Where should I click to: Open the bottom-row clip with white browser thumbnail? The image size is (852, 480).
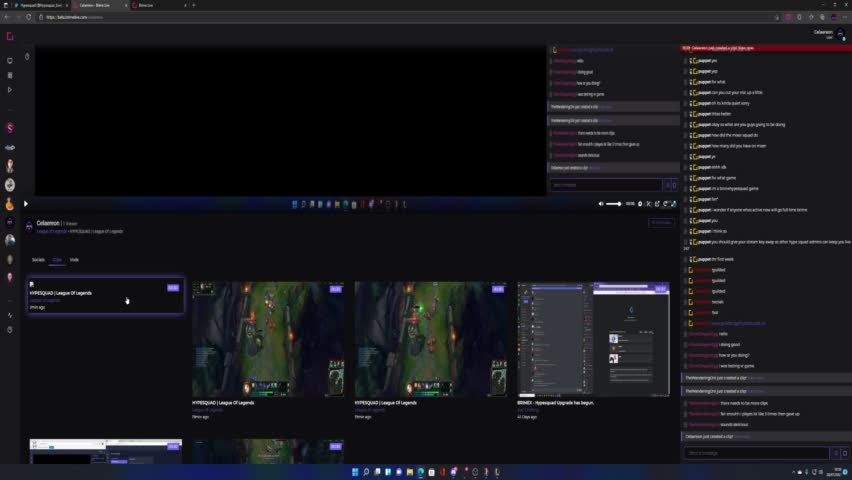pos(106,451)
